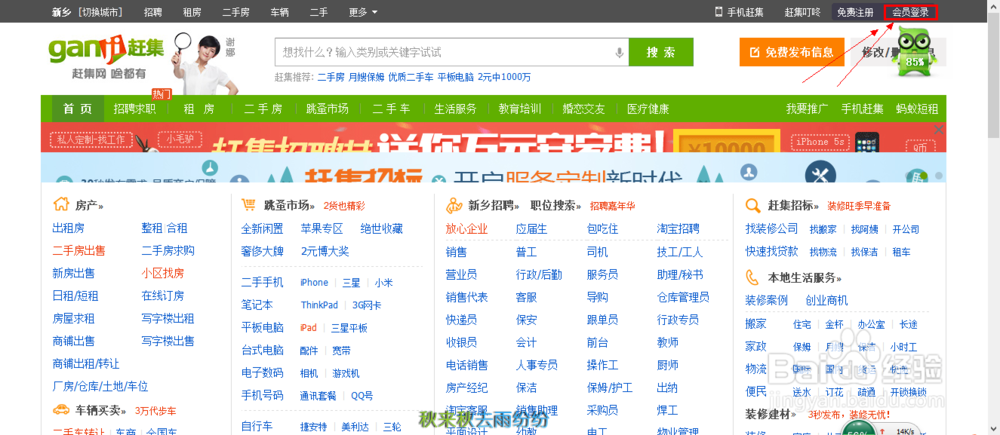Open the 更多 dropdown in top bar
This screenshot has width=1000, height=435.
364,11
